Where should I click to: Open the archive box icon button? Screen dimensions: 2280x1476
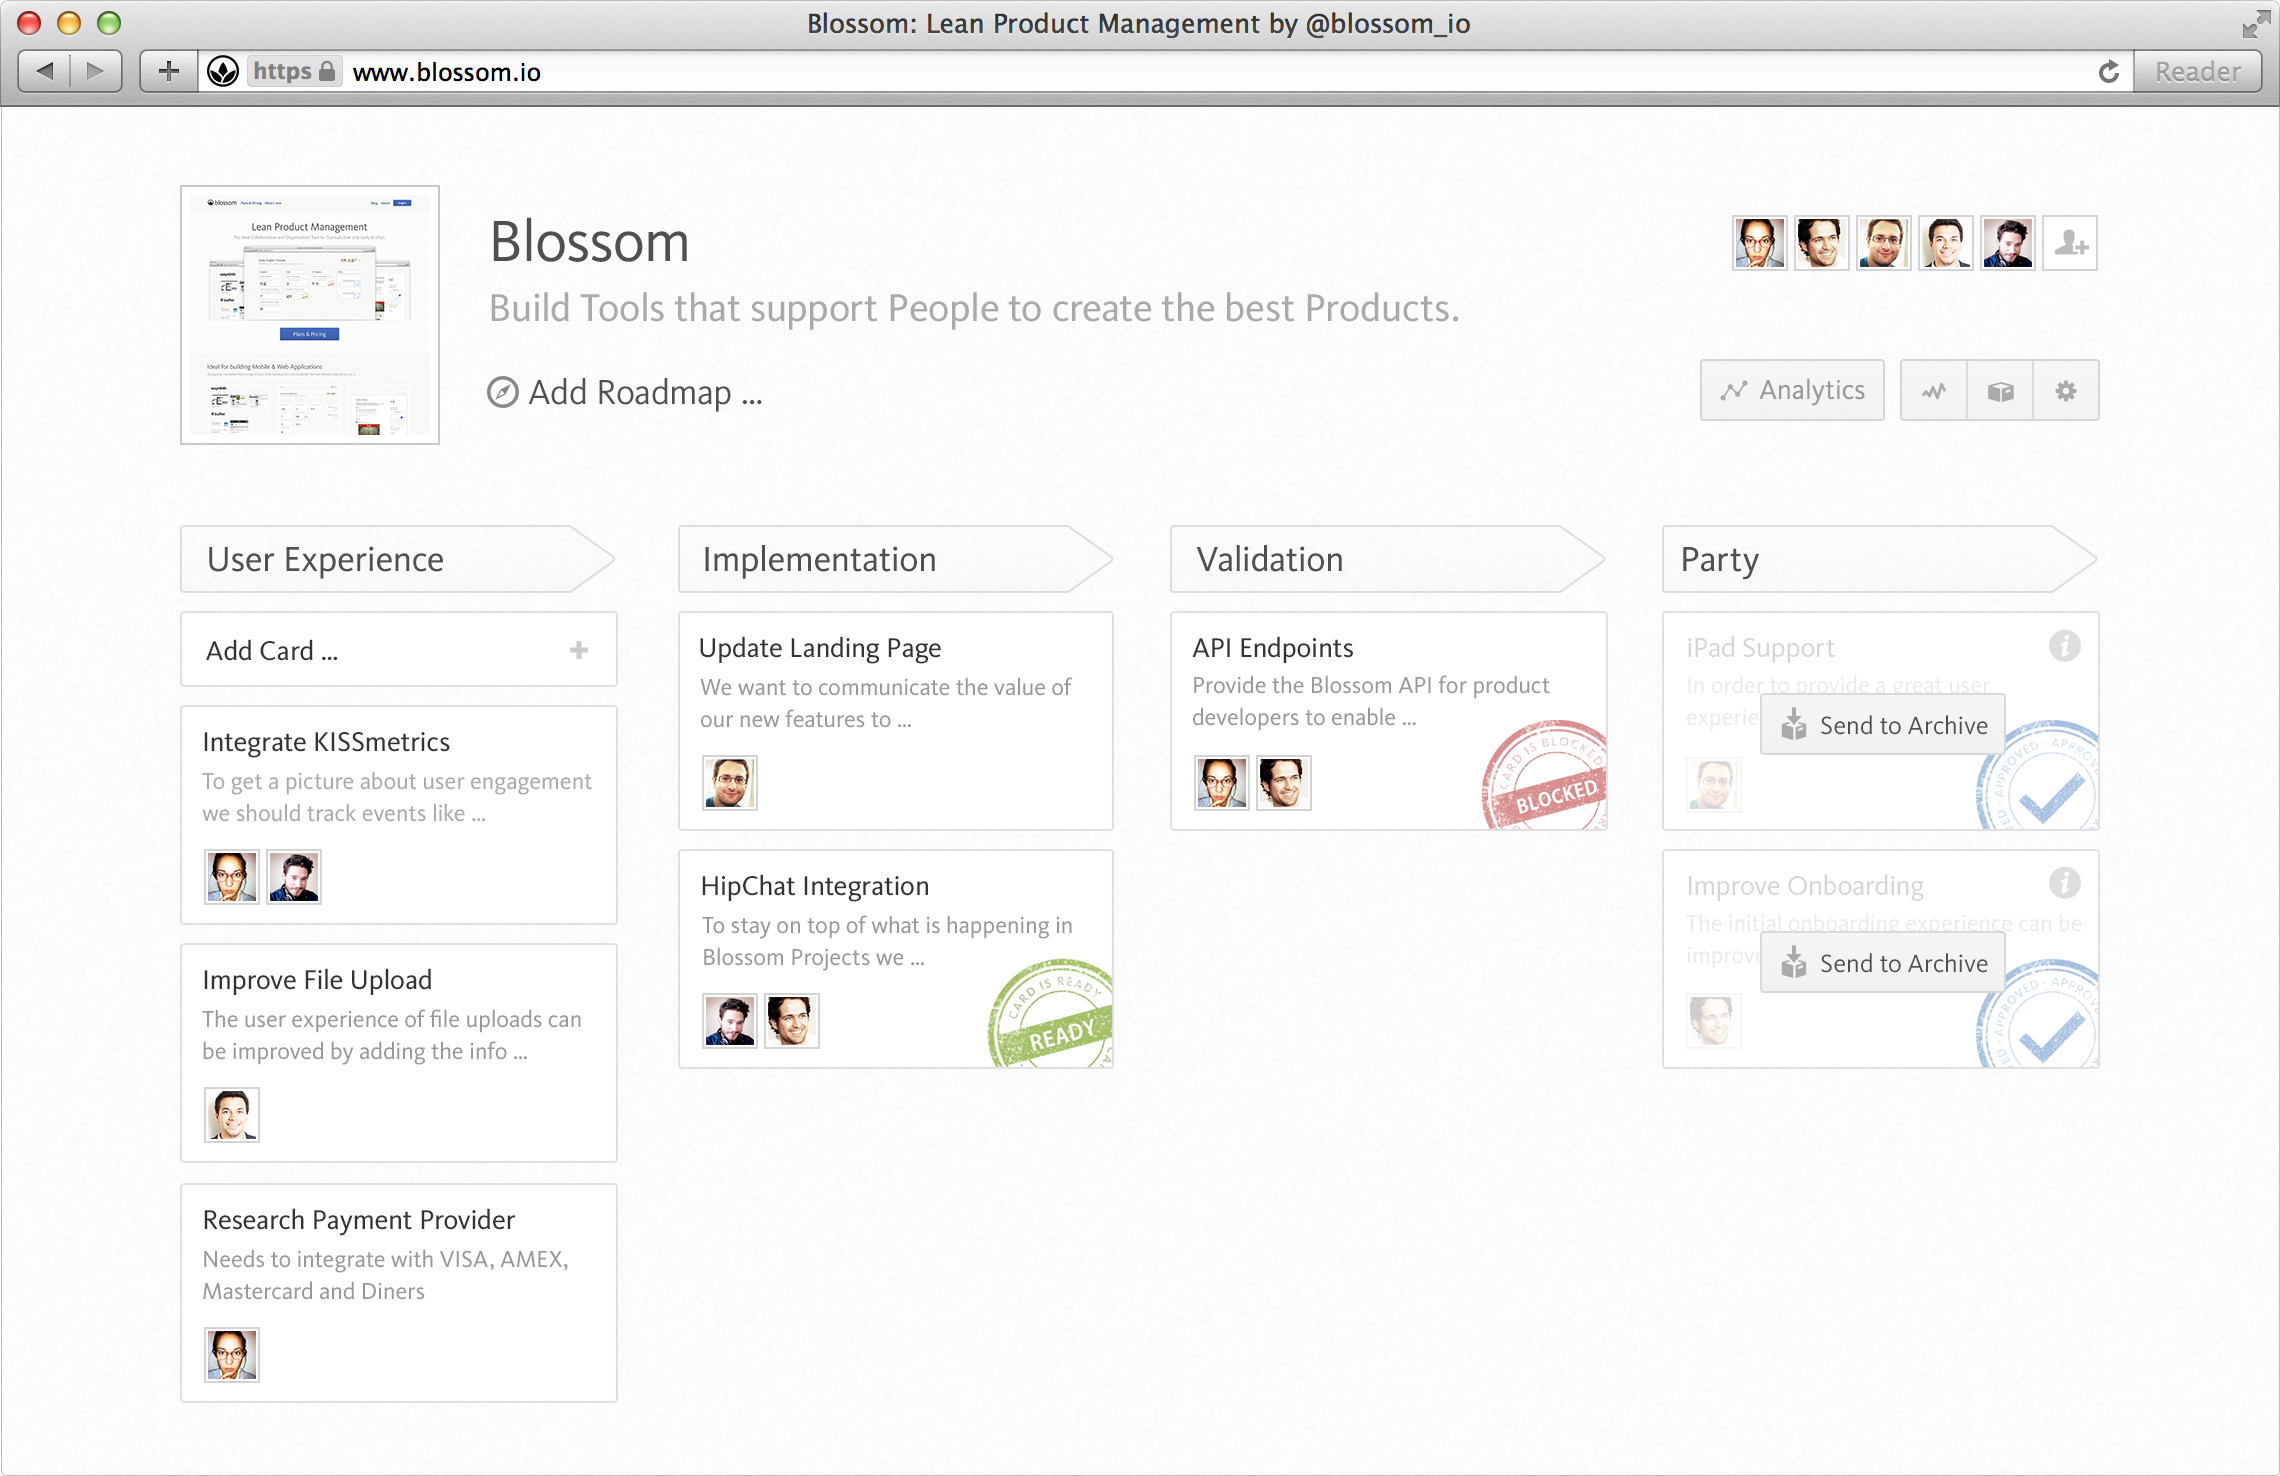[2000, 391]
